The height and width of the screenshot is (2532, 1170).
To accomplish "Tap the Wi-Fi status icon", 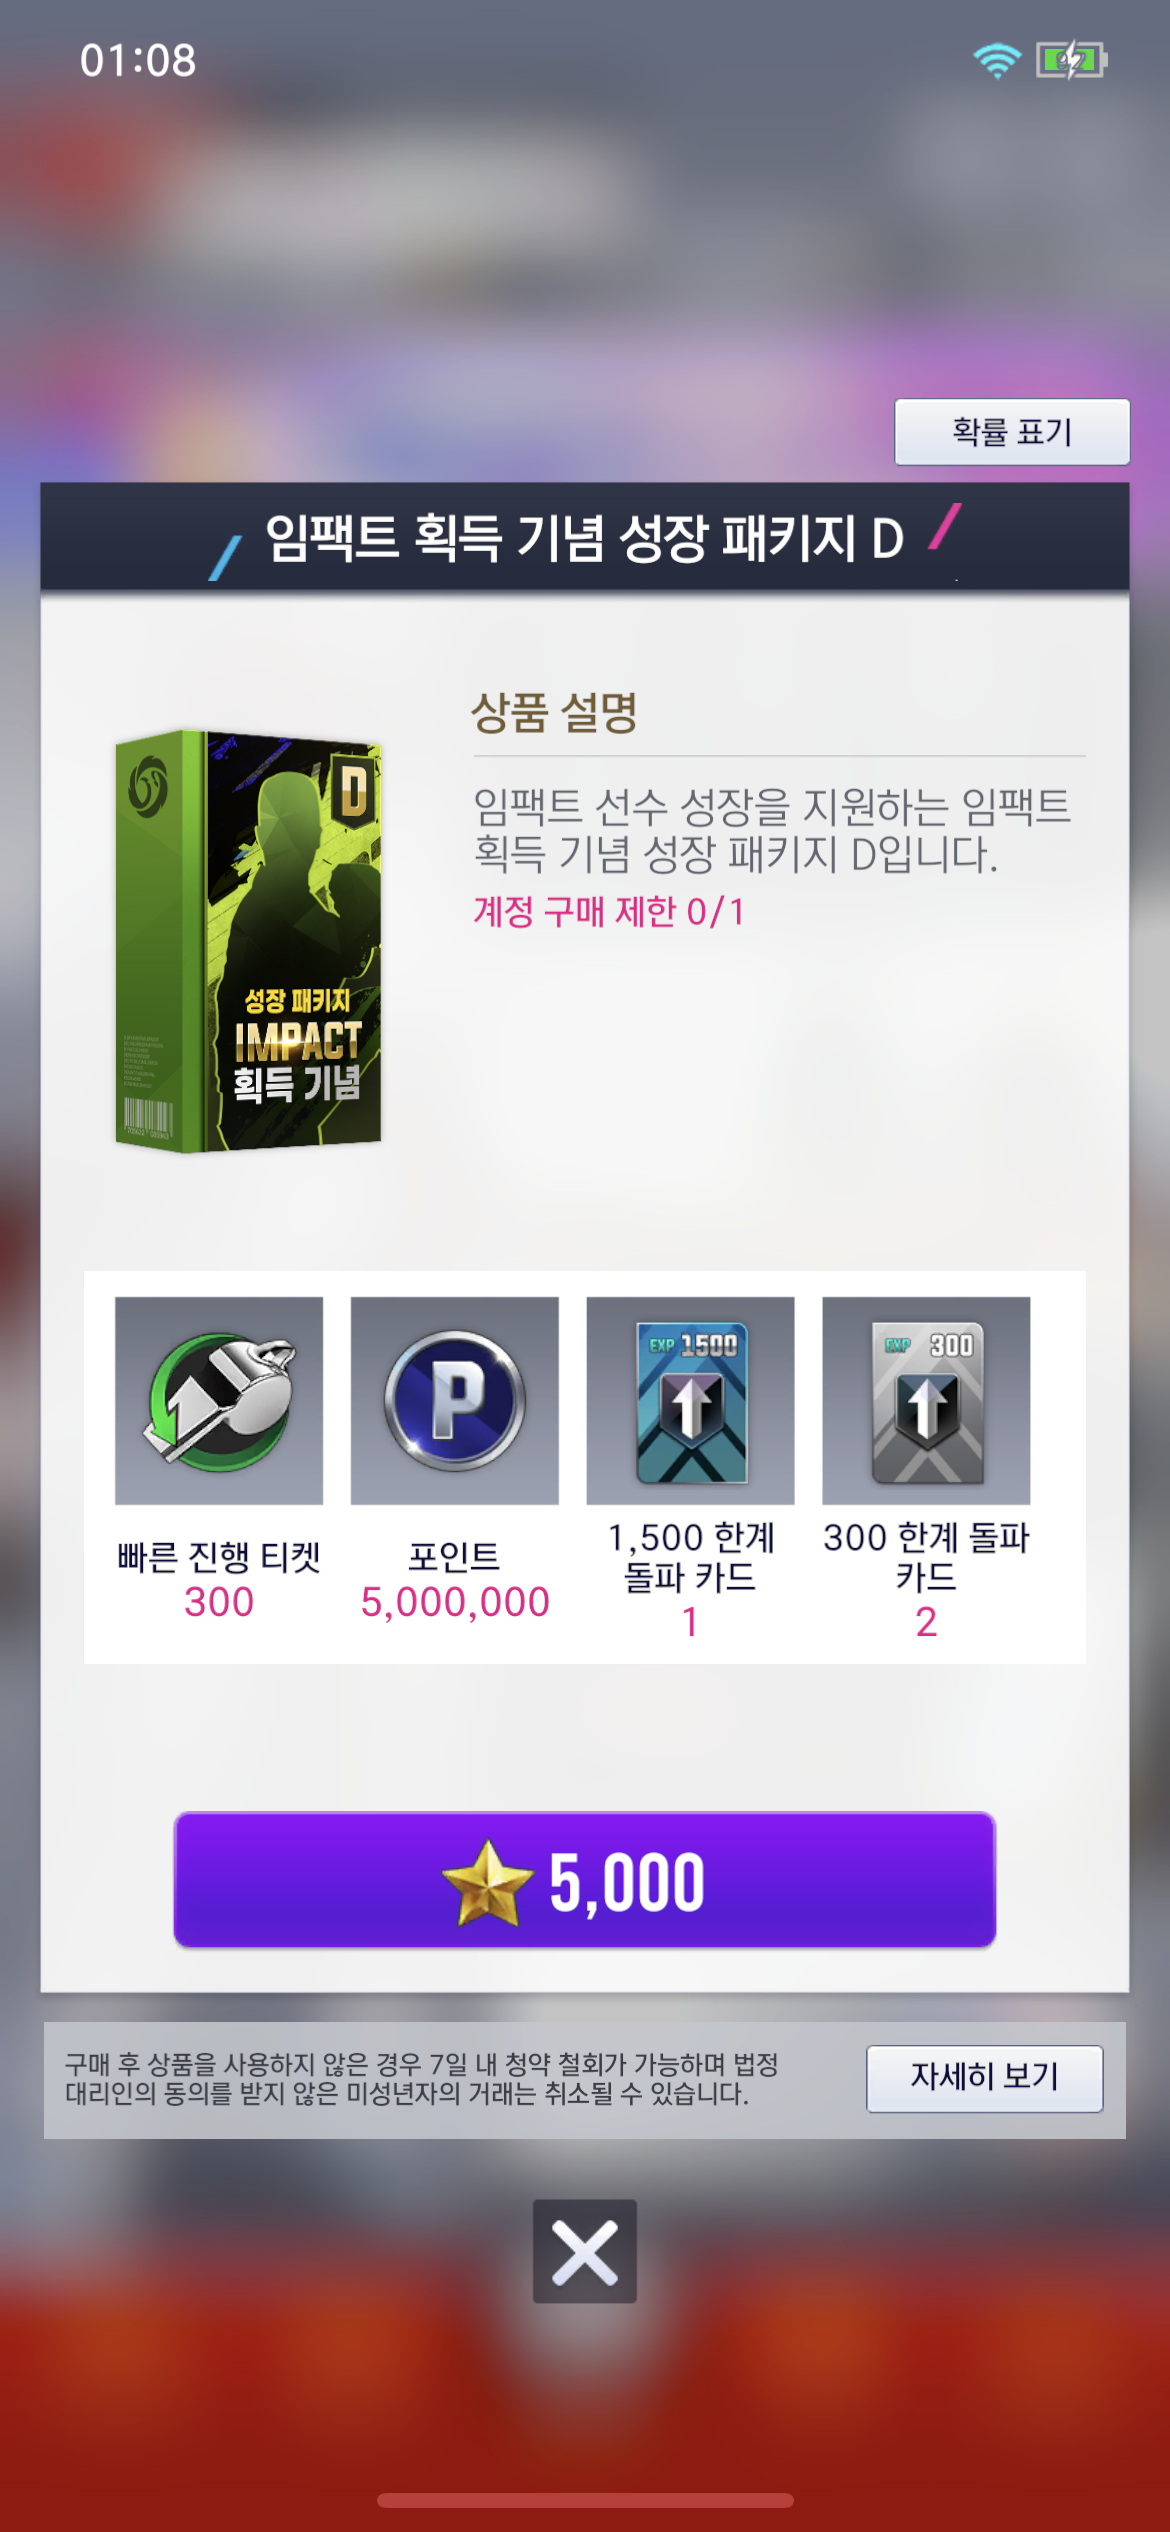I will pos(996,60).
